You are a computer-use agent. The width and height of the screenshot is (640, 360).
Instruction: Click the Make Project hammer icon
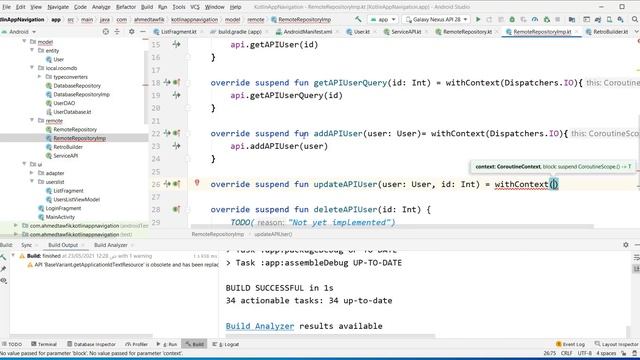[358, 19]
